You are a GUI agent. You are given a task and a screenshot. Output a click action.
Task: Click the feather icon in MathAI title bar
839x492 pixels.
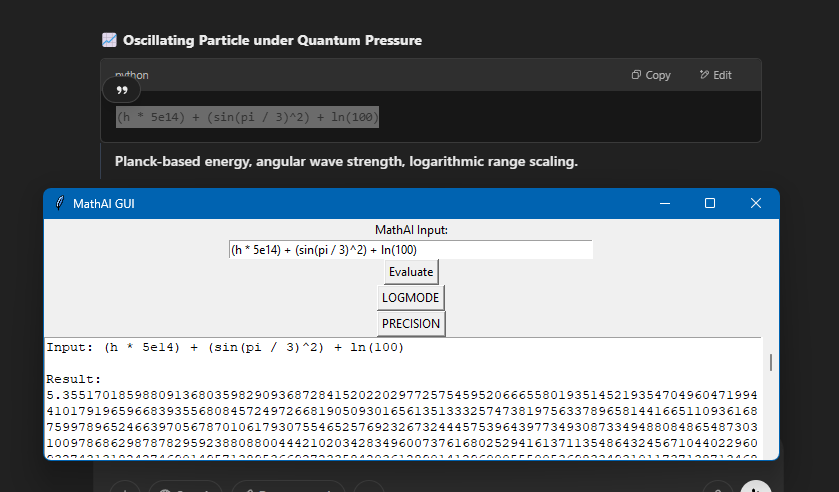(x=59, y=204)
